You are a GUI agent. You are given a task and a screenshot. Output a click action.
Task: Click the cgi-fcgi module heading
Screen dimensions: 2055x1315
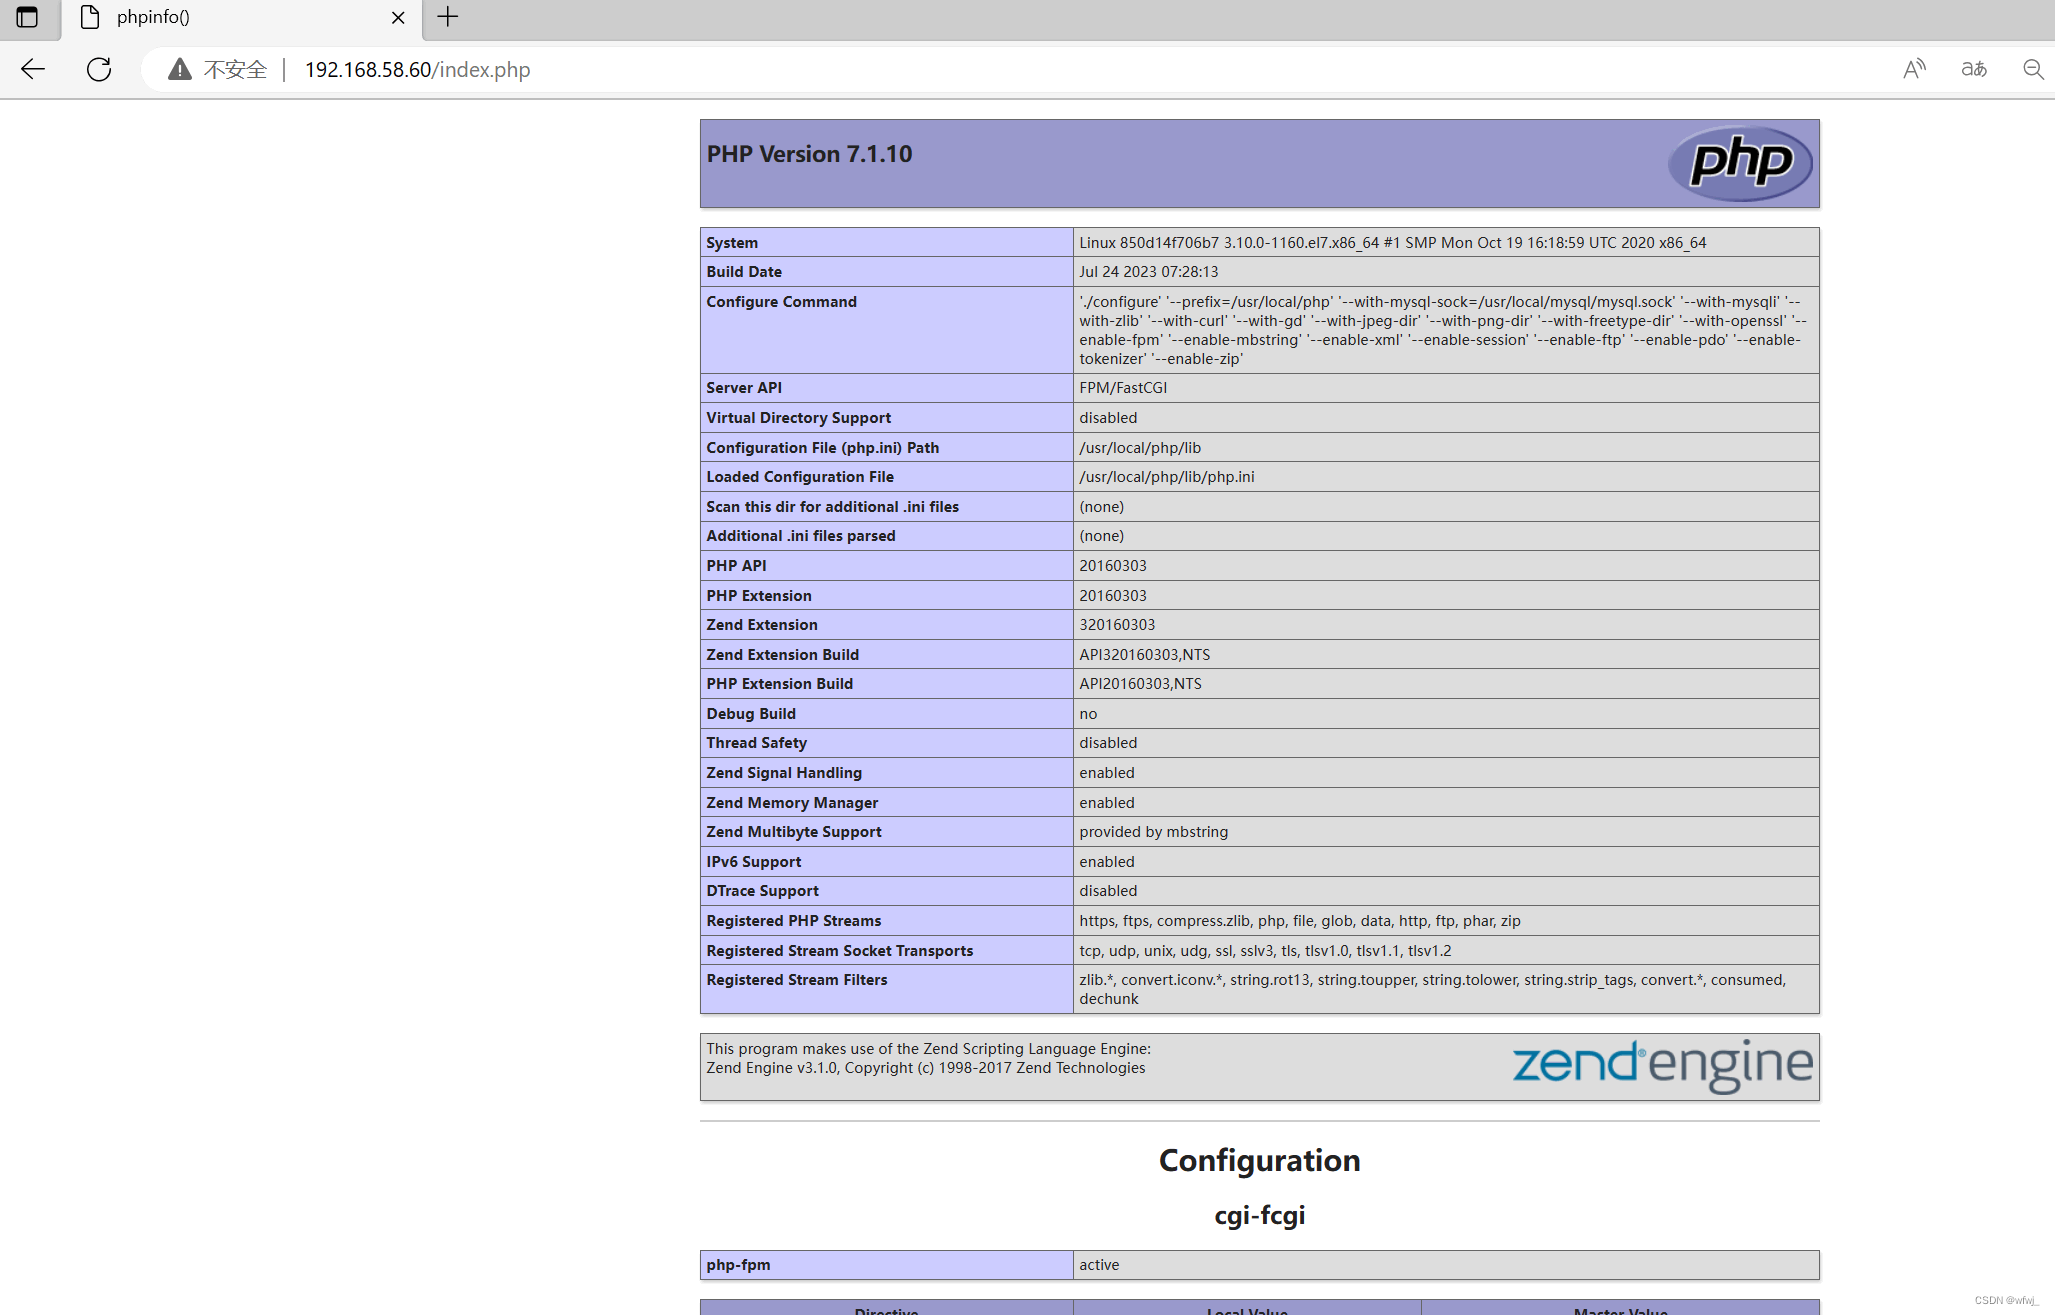point(1259,1215)
